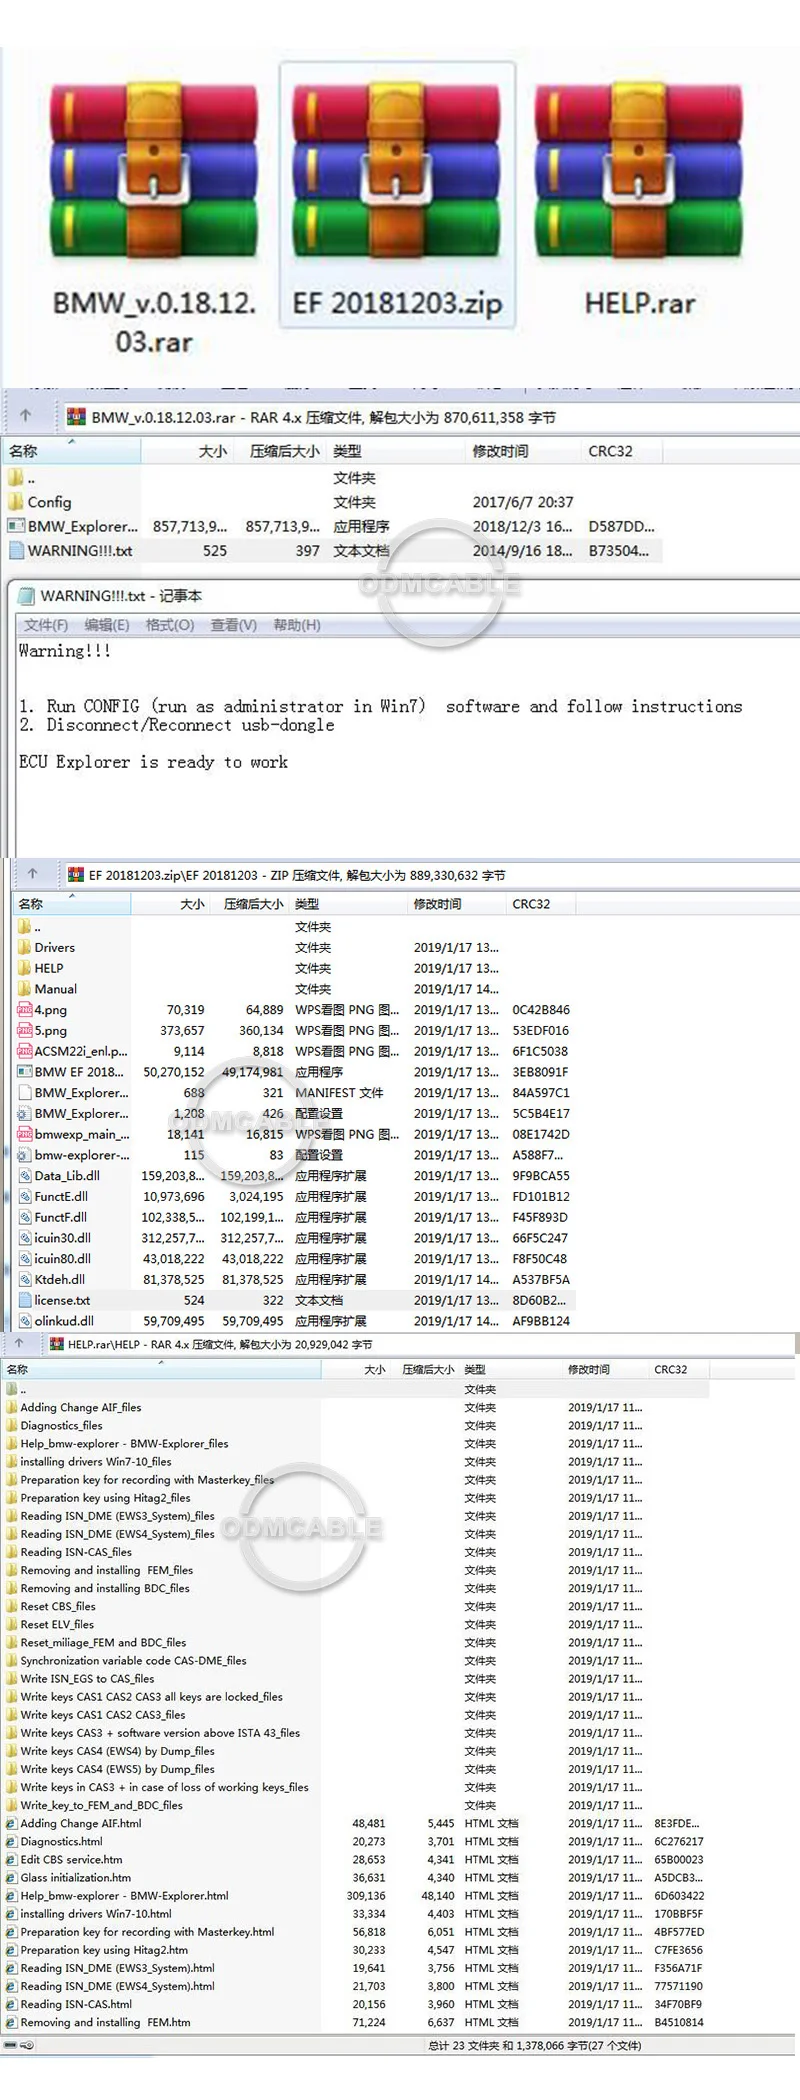Viewport: 800px width, 2100px height.
Task: Select the icuin30.dll row
Action: (x=295, y=1238)
